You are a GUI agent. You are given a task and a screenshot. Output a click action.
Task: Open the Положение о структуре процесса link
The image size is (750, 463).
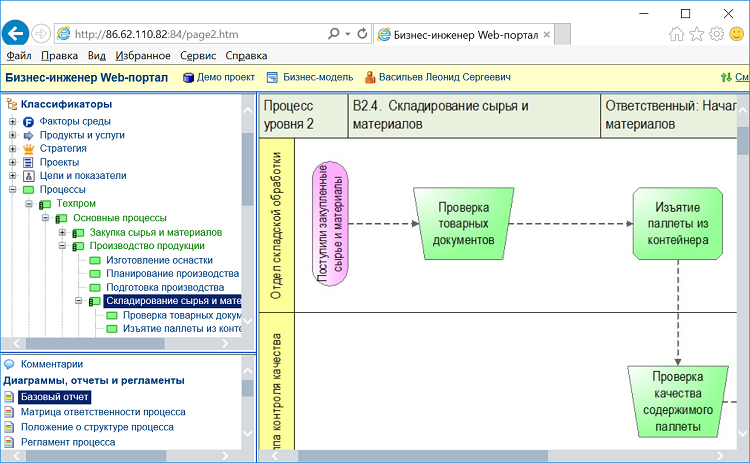pos(97,427)
